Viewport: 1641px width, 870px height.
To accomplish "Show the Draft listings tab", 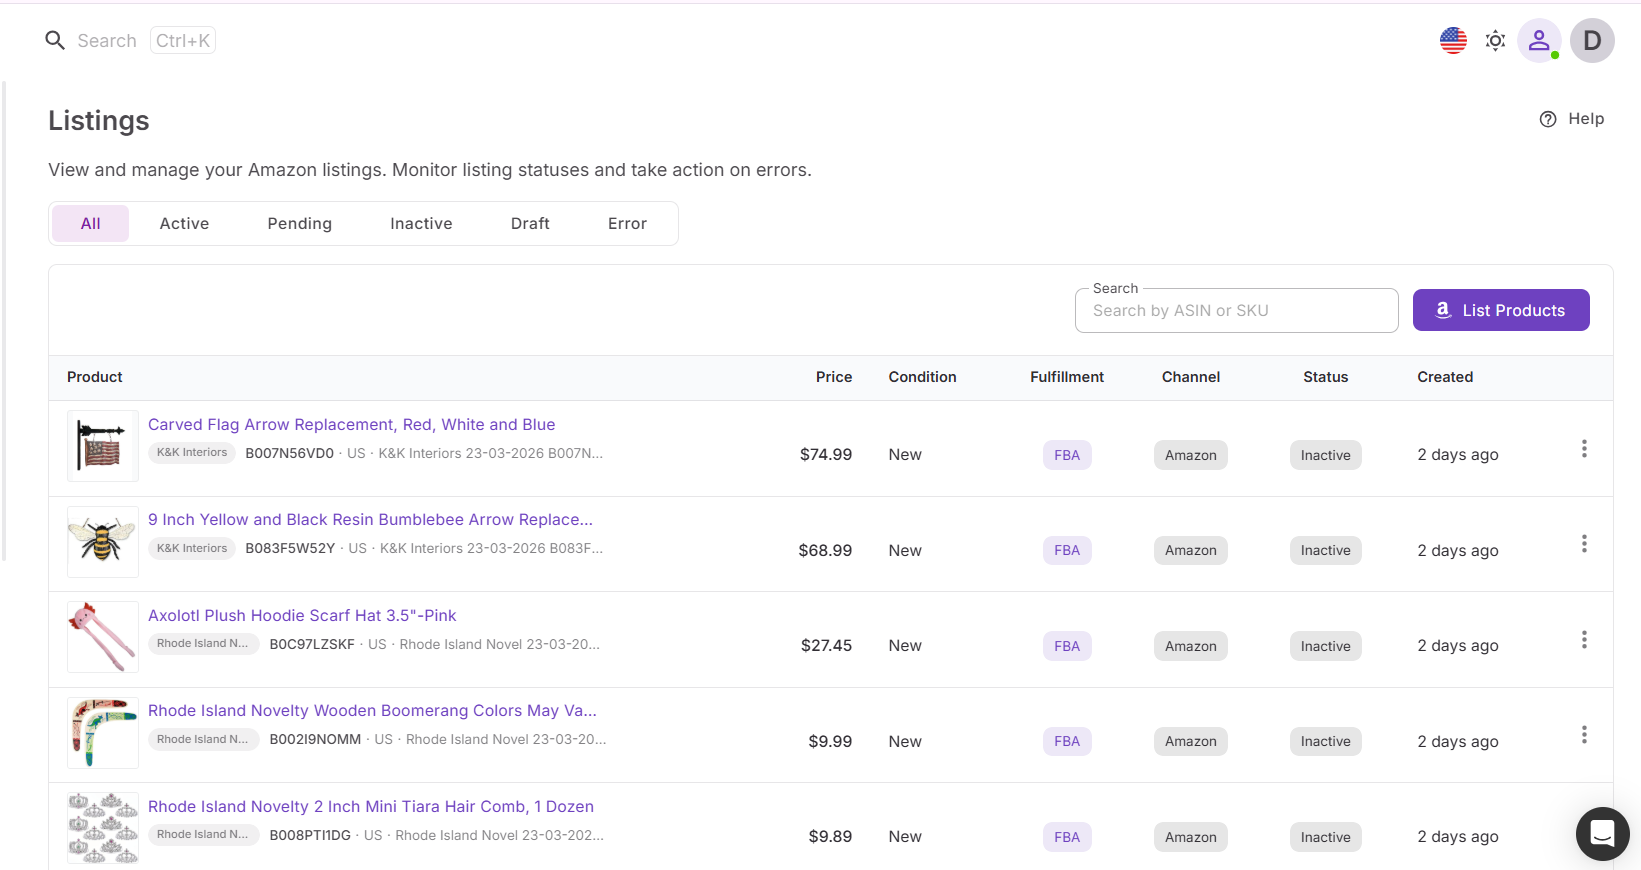I will tap(530, 224).
